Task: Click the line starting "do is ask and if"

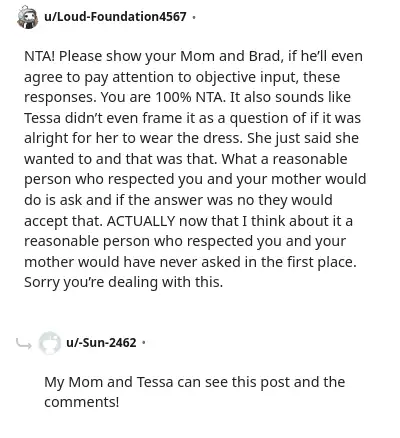Action: pos(178,200)
